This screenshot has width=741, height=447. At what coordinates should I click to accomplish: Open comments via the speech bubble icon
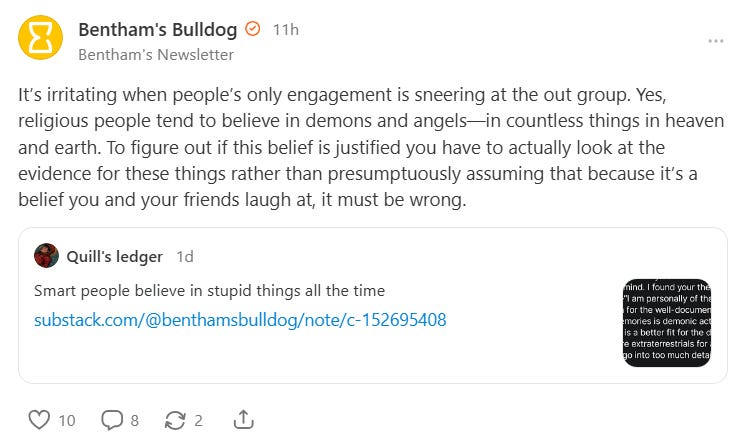click(109, 420)
